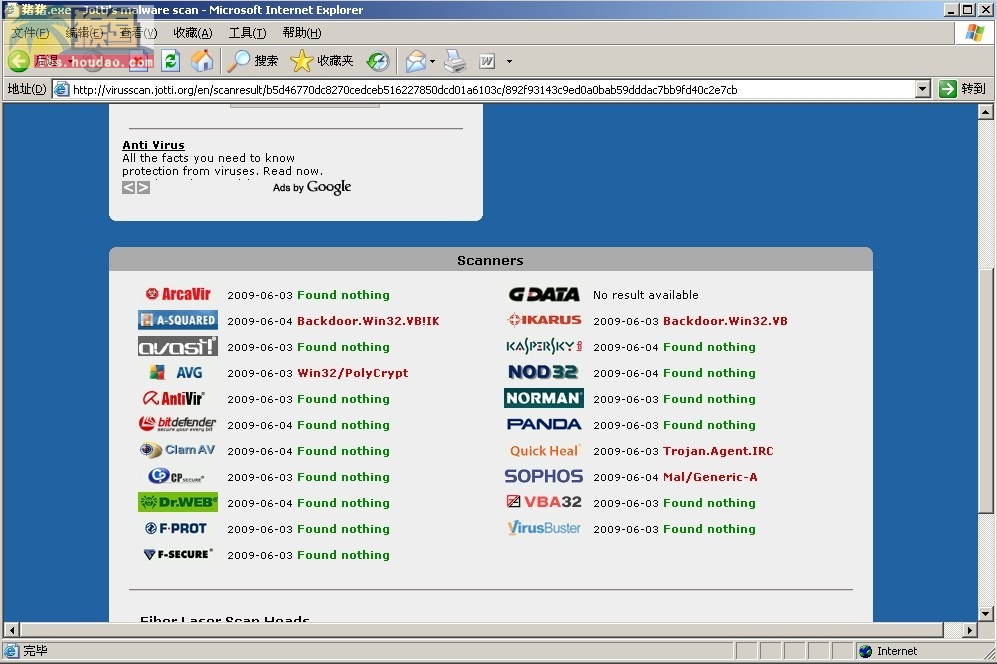Click the Edit with Word icon

click(487, 61)
